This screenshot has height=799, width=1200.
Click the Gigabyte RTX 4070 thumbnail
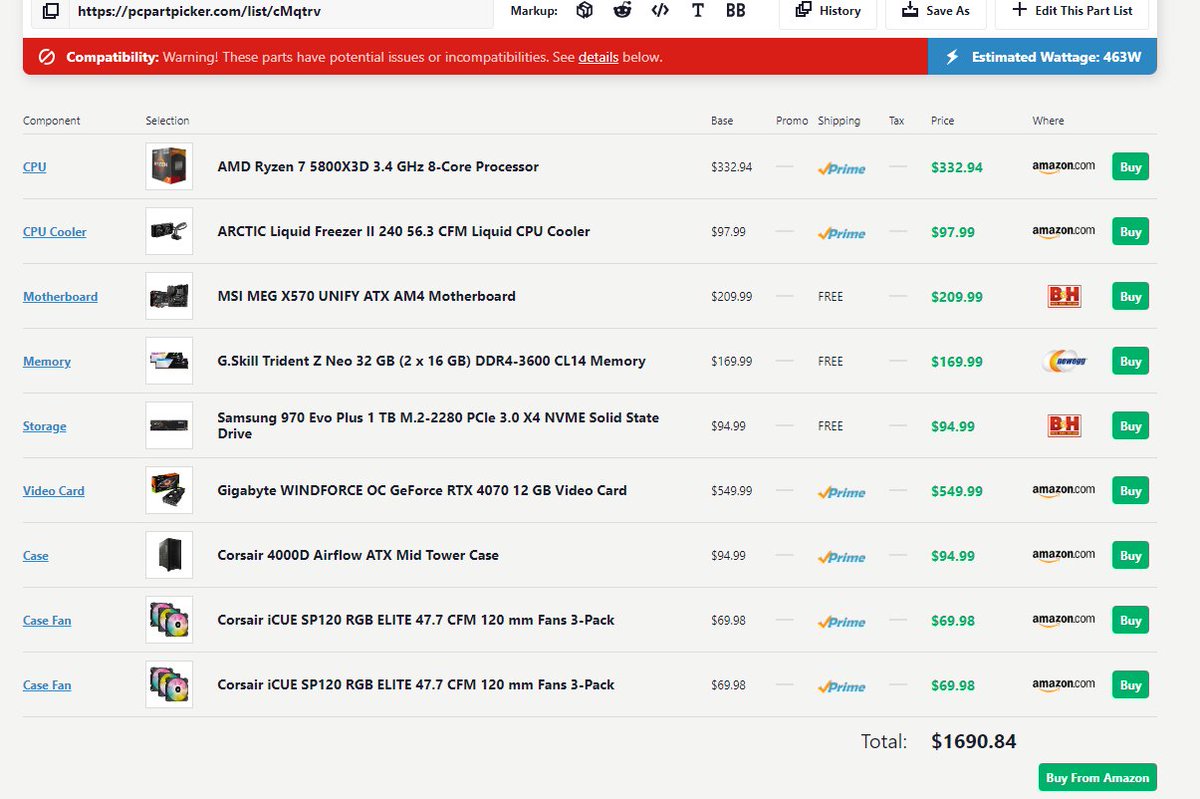click(169, 490)
